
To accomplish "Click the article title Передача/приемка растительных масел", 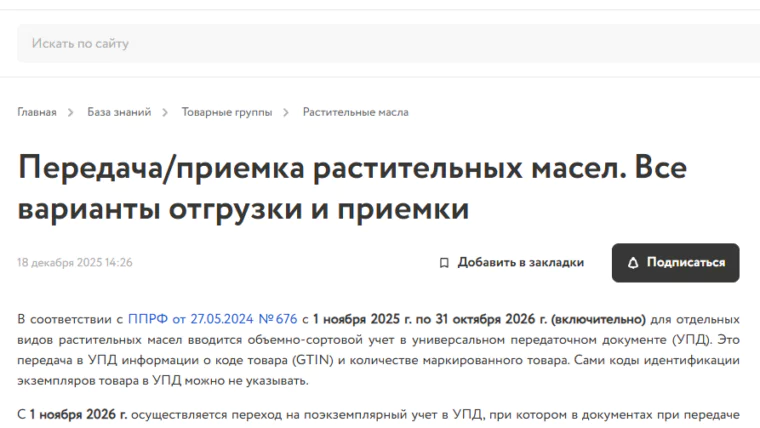I will coord(352,170).
